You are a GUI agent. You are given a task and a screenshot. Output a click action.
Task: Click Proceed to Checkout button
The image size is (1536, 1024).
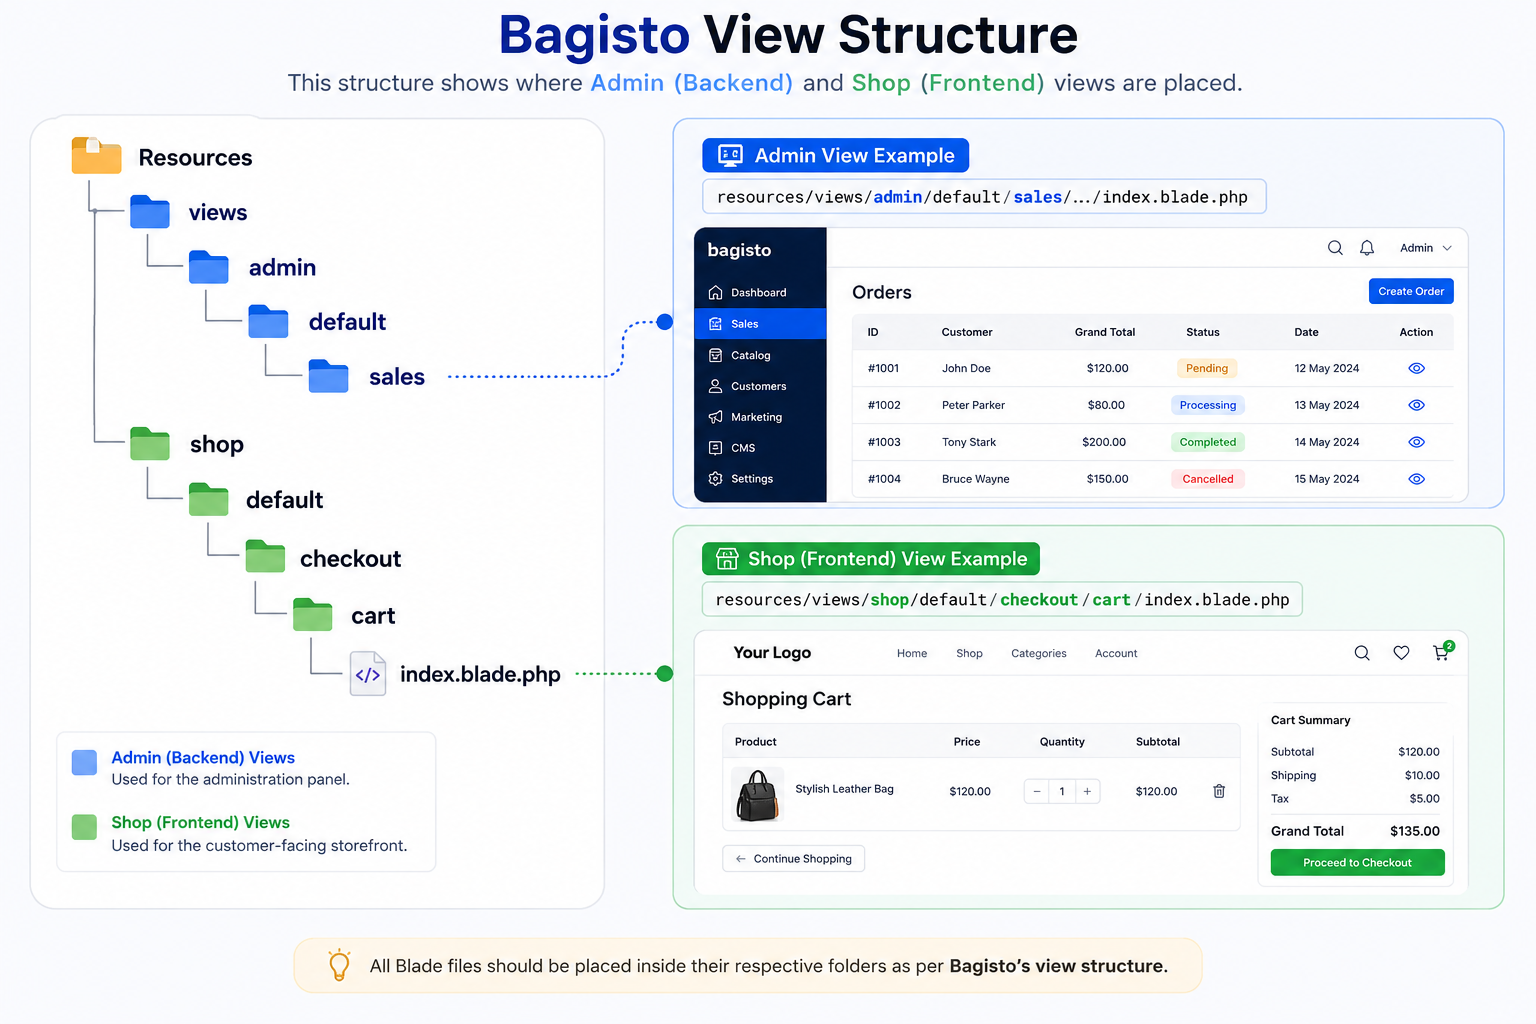click(x=1357, y=862)
